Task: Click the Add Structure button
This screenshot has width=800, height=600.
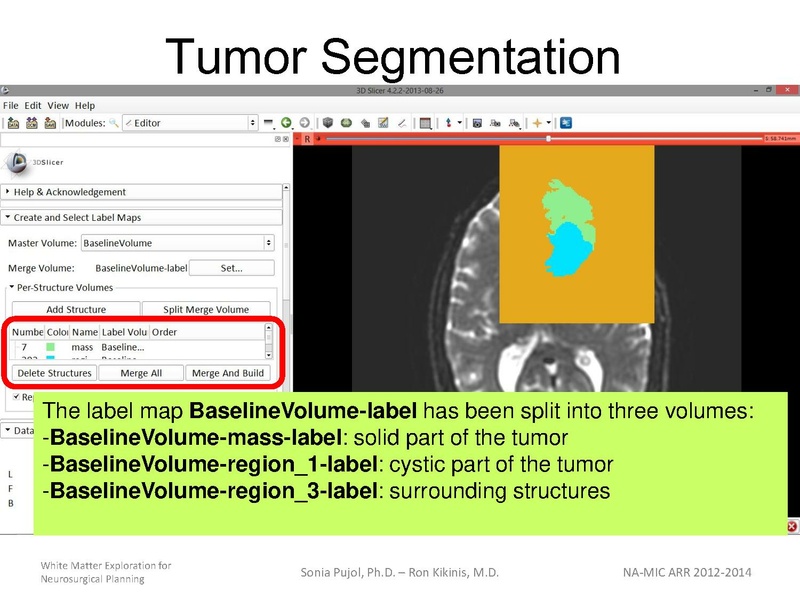Action: 75,307
